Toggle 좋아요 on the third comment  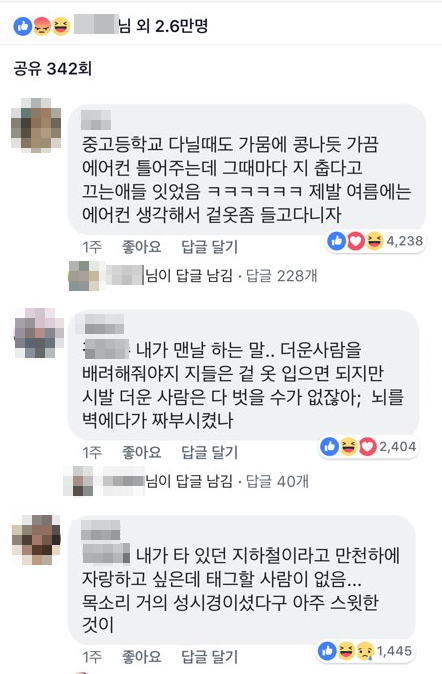[141, 657]
